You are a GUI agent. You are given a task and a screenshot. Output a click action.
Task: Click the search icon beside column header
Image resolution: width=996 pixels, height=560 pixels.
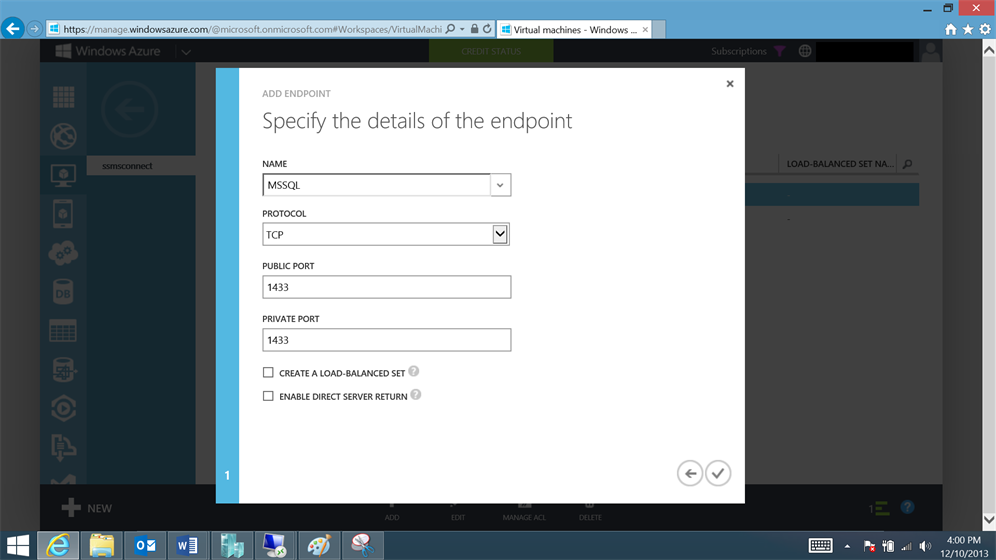coord(908,164)
